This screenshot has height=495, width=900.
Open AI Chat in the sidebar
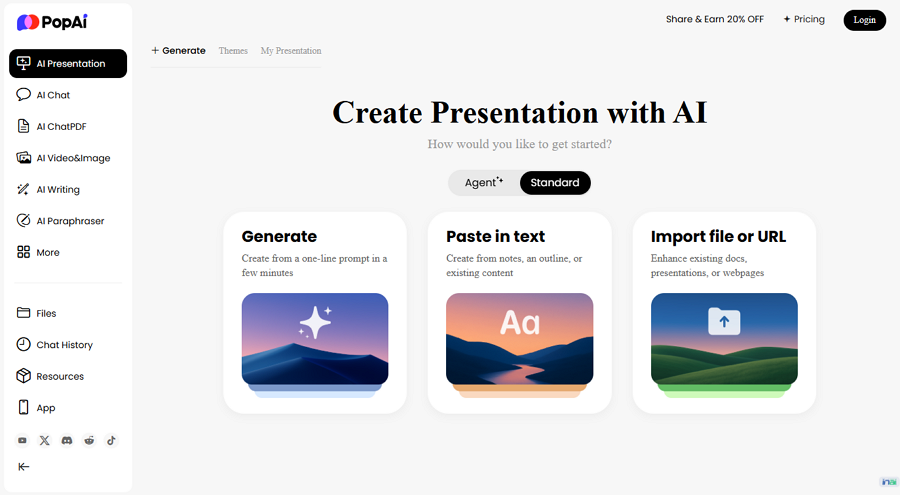click(x=53, y=95)
